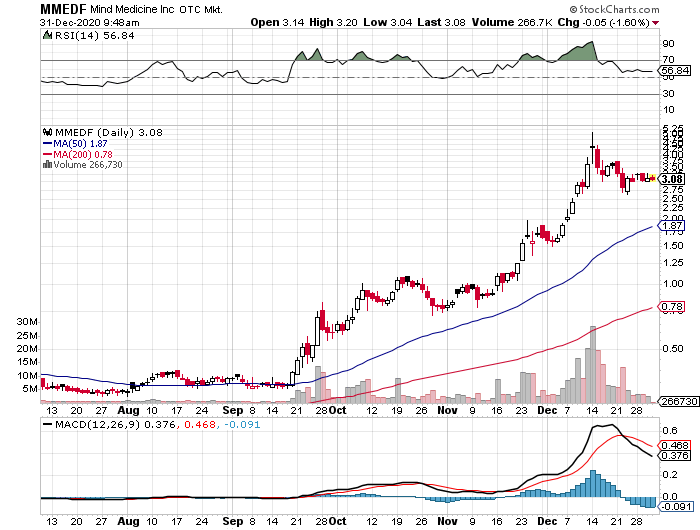
Task: Click the Volume 266.7K header value
Action: (x=512, y=22)
